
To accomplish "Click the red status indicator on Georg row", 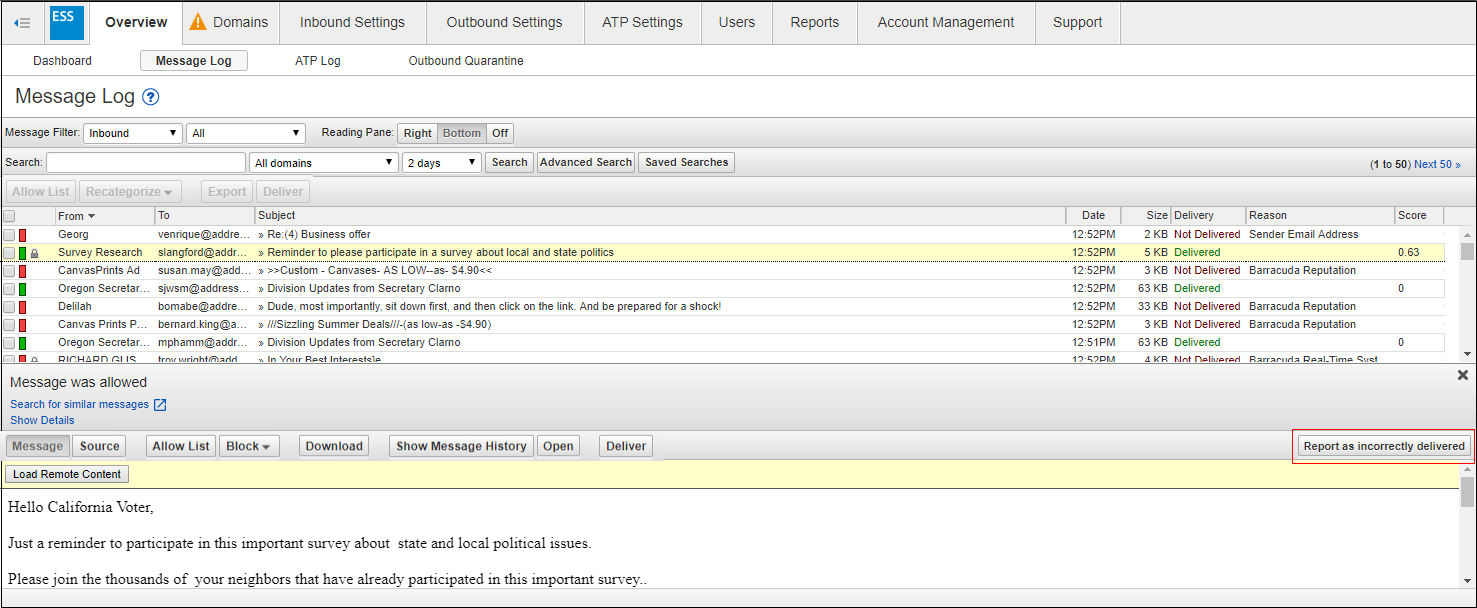I will coord(22,235).
